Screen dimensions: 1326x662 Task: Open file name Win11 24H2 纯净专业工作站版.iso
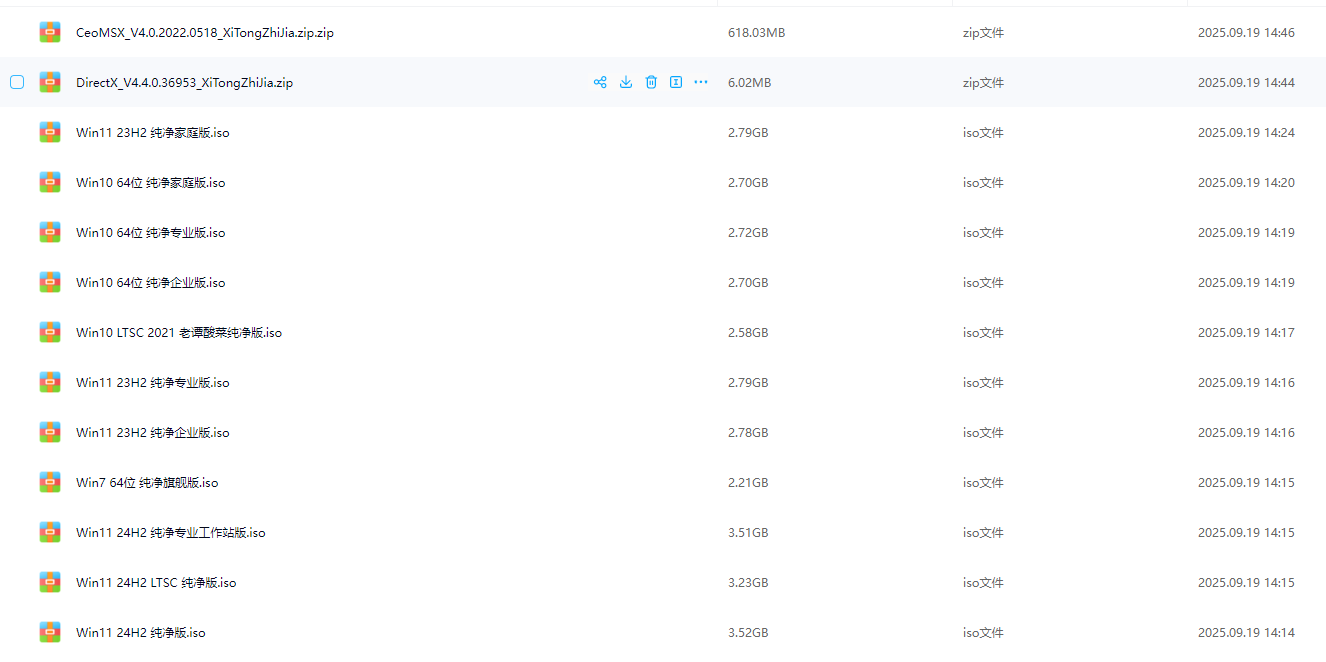pos(171,532)
